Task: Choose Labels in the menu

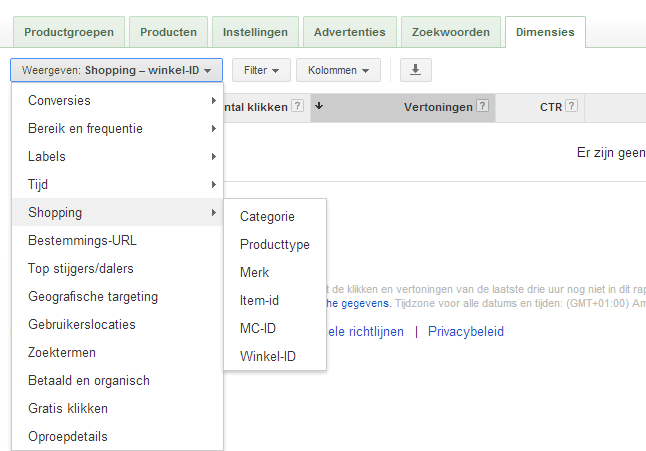Action: [x=117, y=157]
